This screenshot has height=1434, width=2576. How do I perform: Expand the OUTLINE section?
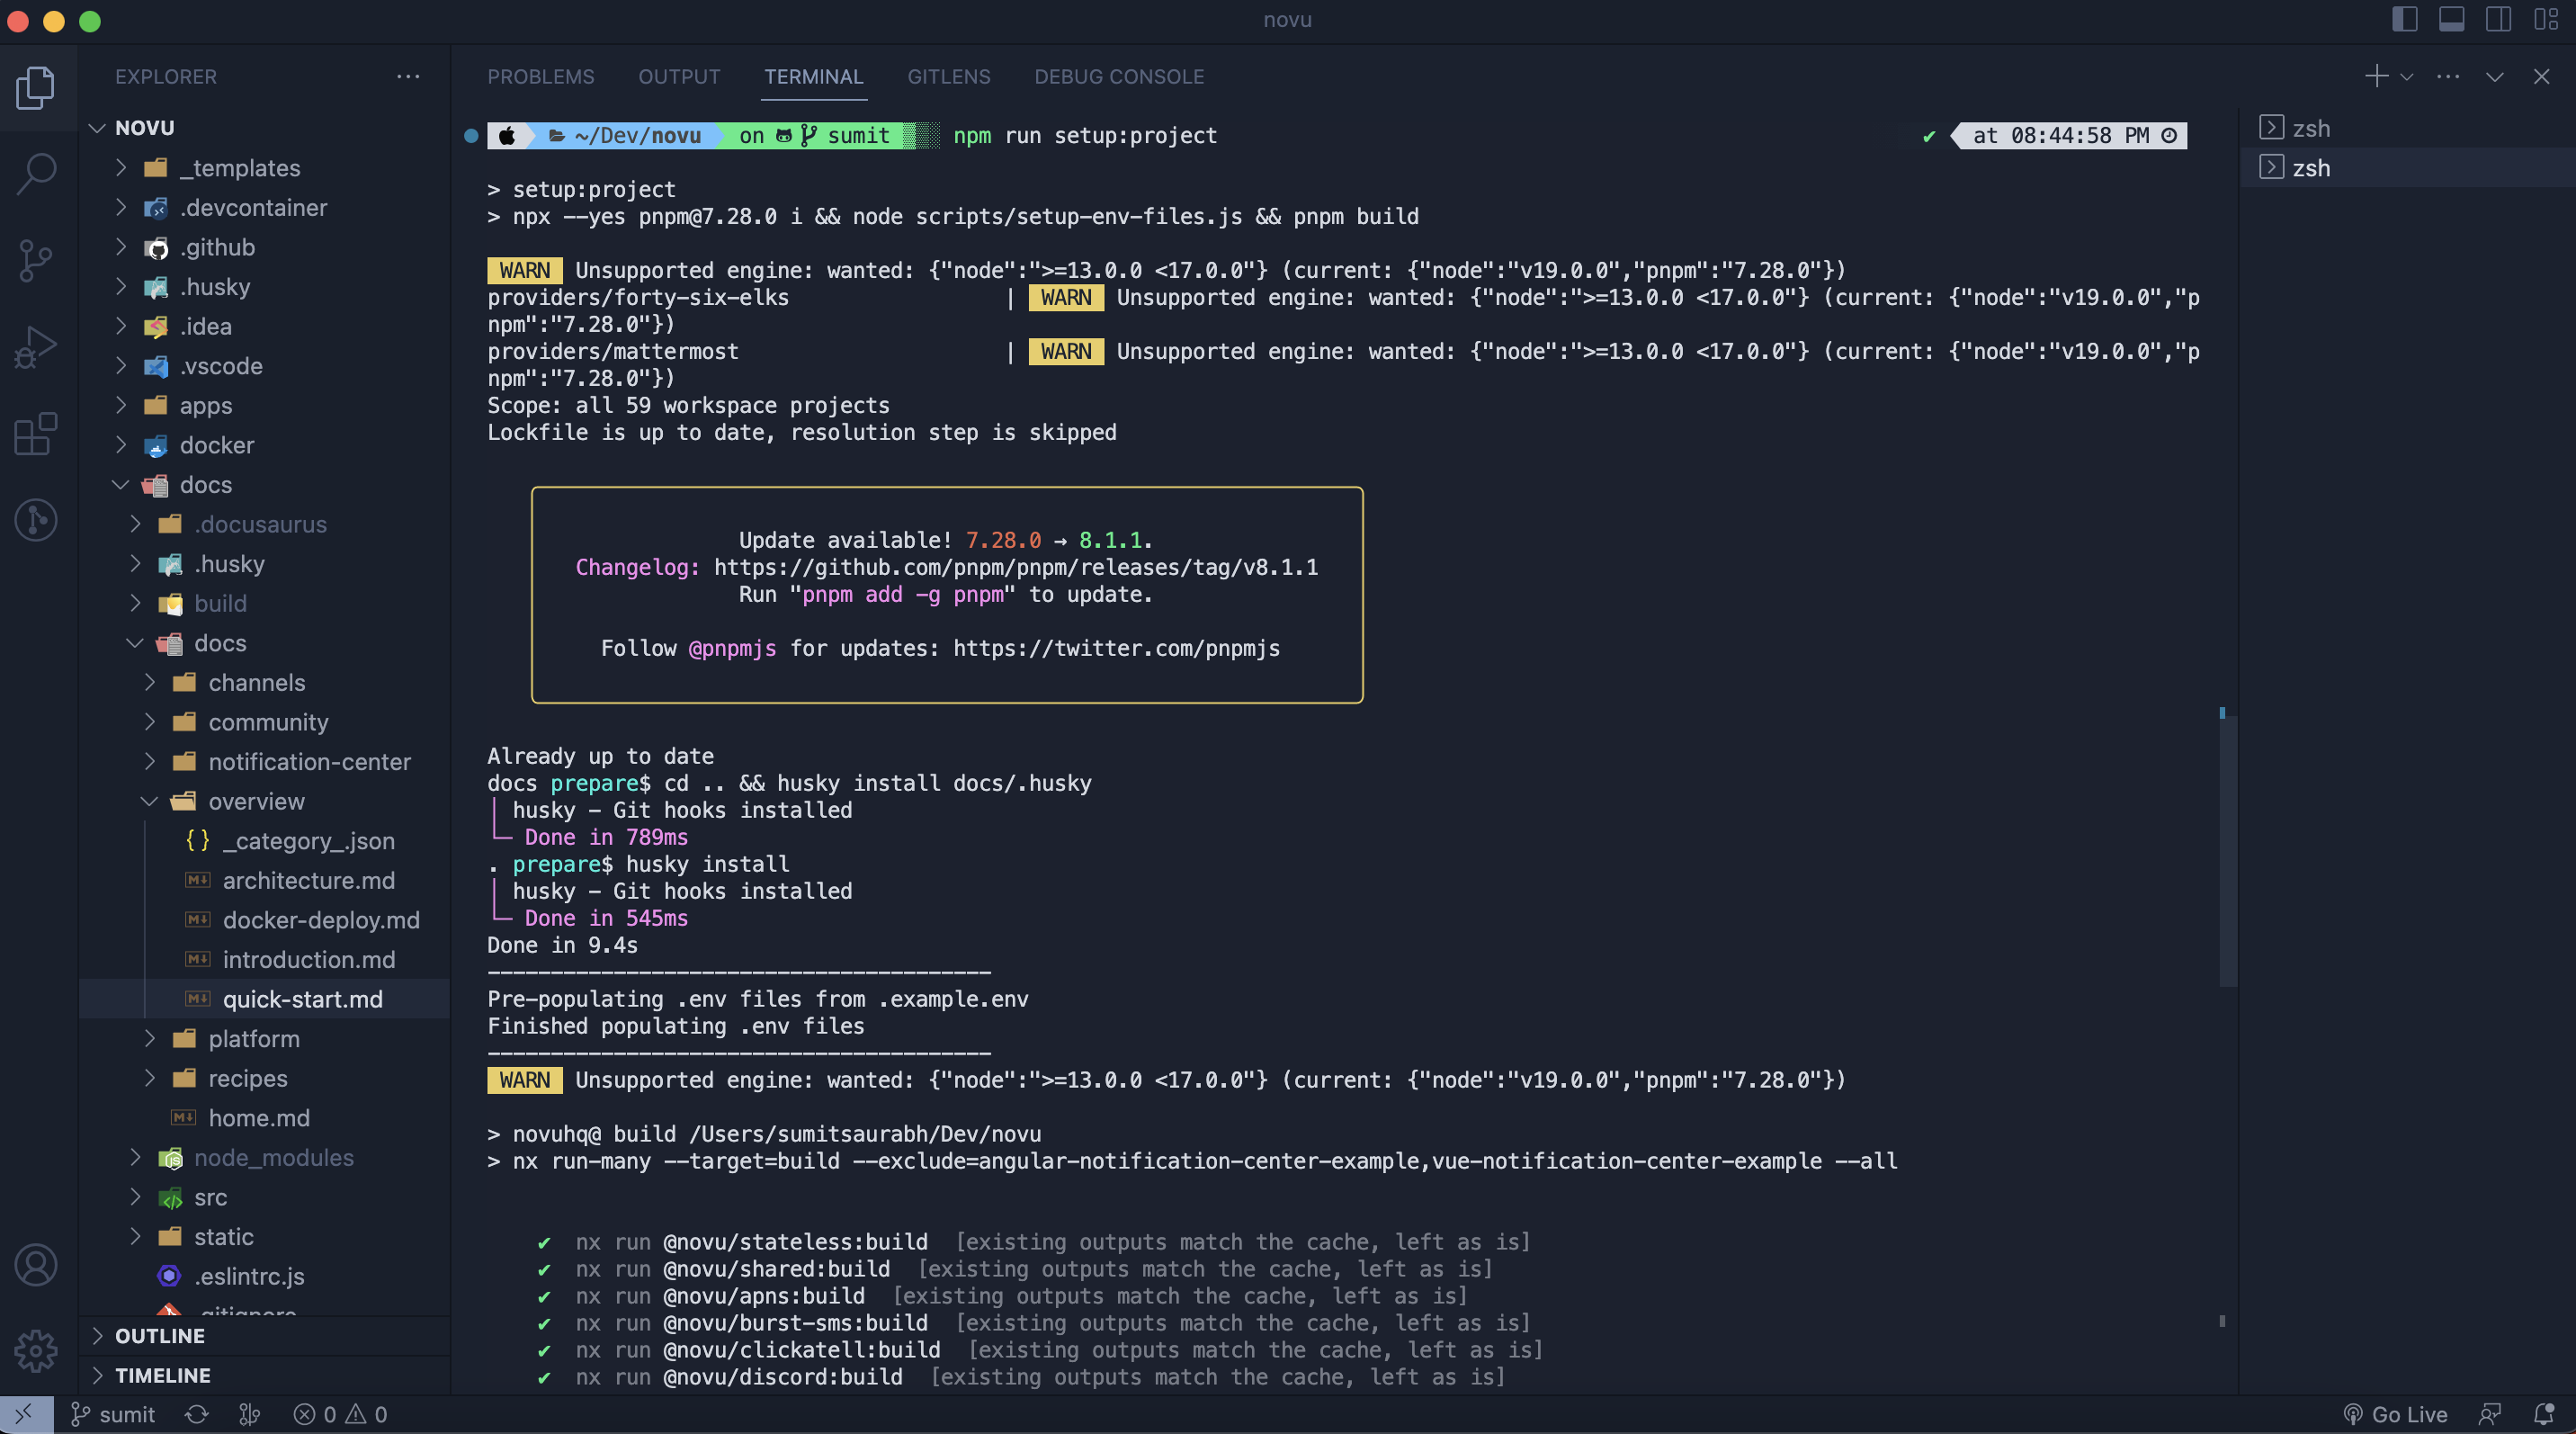99,1335
